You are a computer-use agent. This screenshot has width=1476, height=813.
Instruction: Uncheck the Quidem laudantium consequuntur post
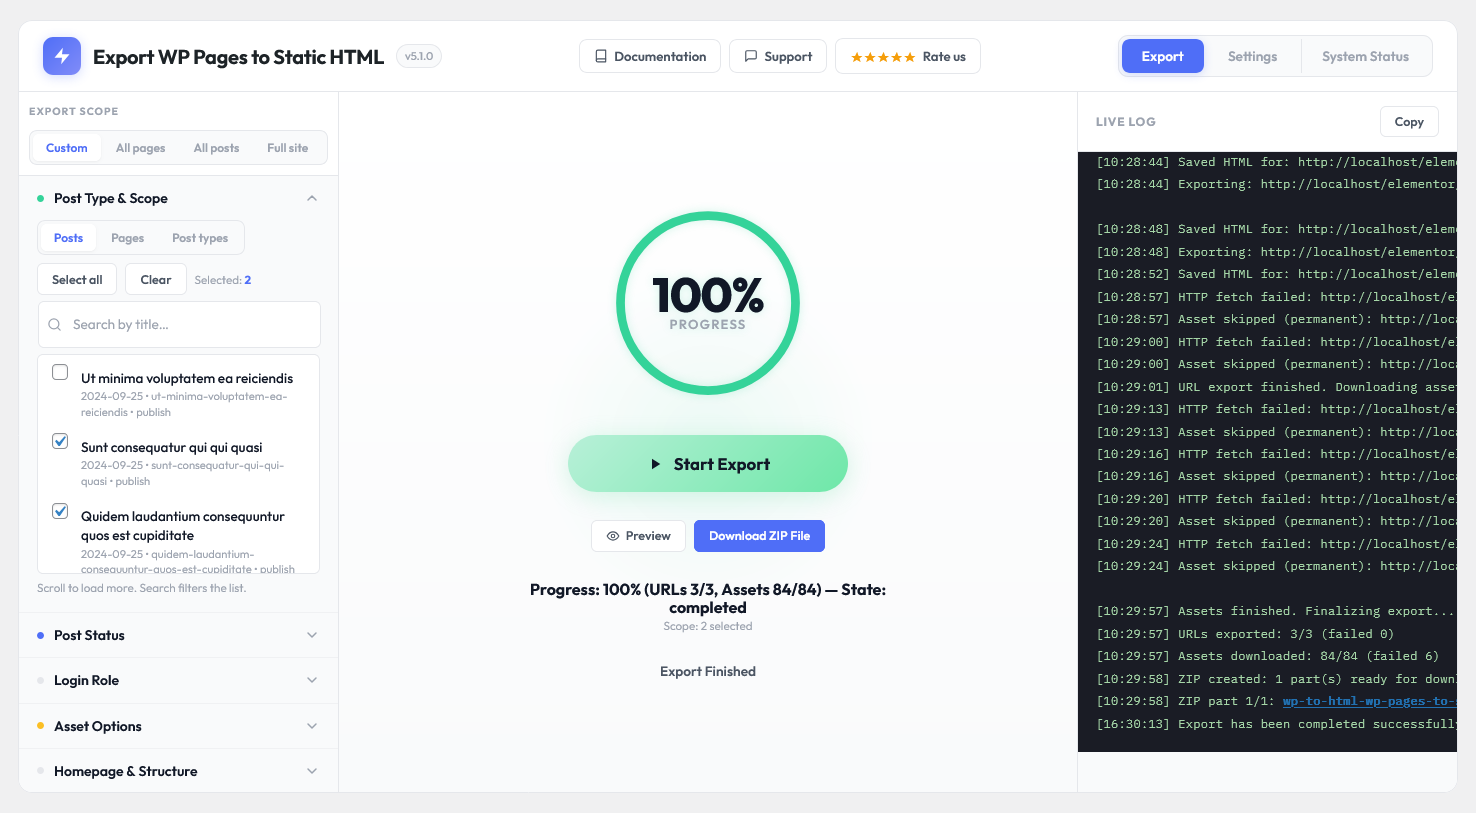coord(59,510)
